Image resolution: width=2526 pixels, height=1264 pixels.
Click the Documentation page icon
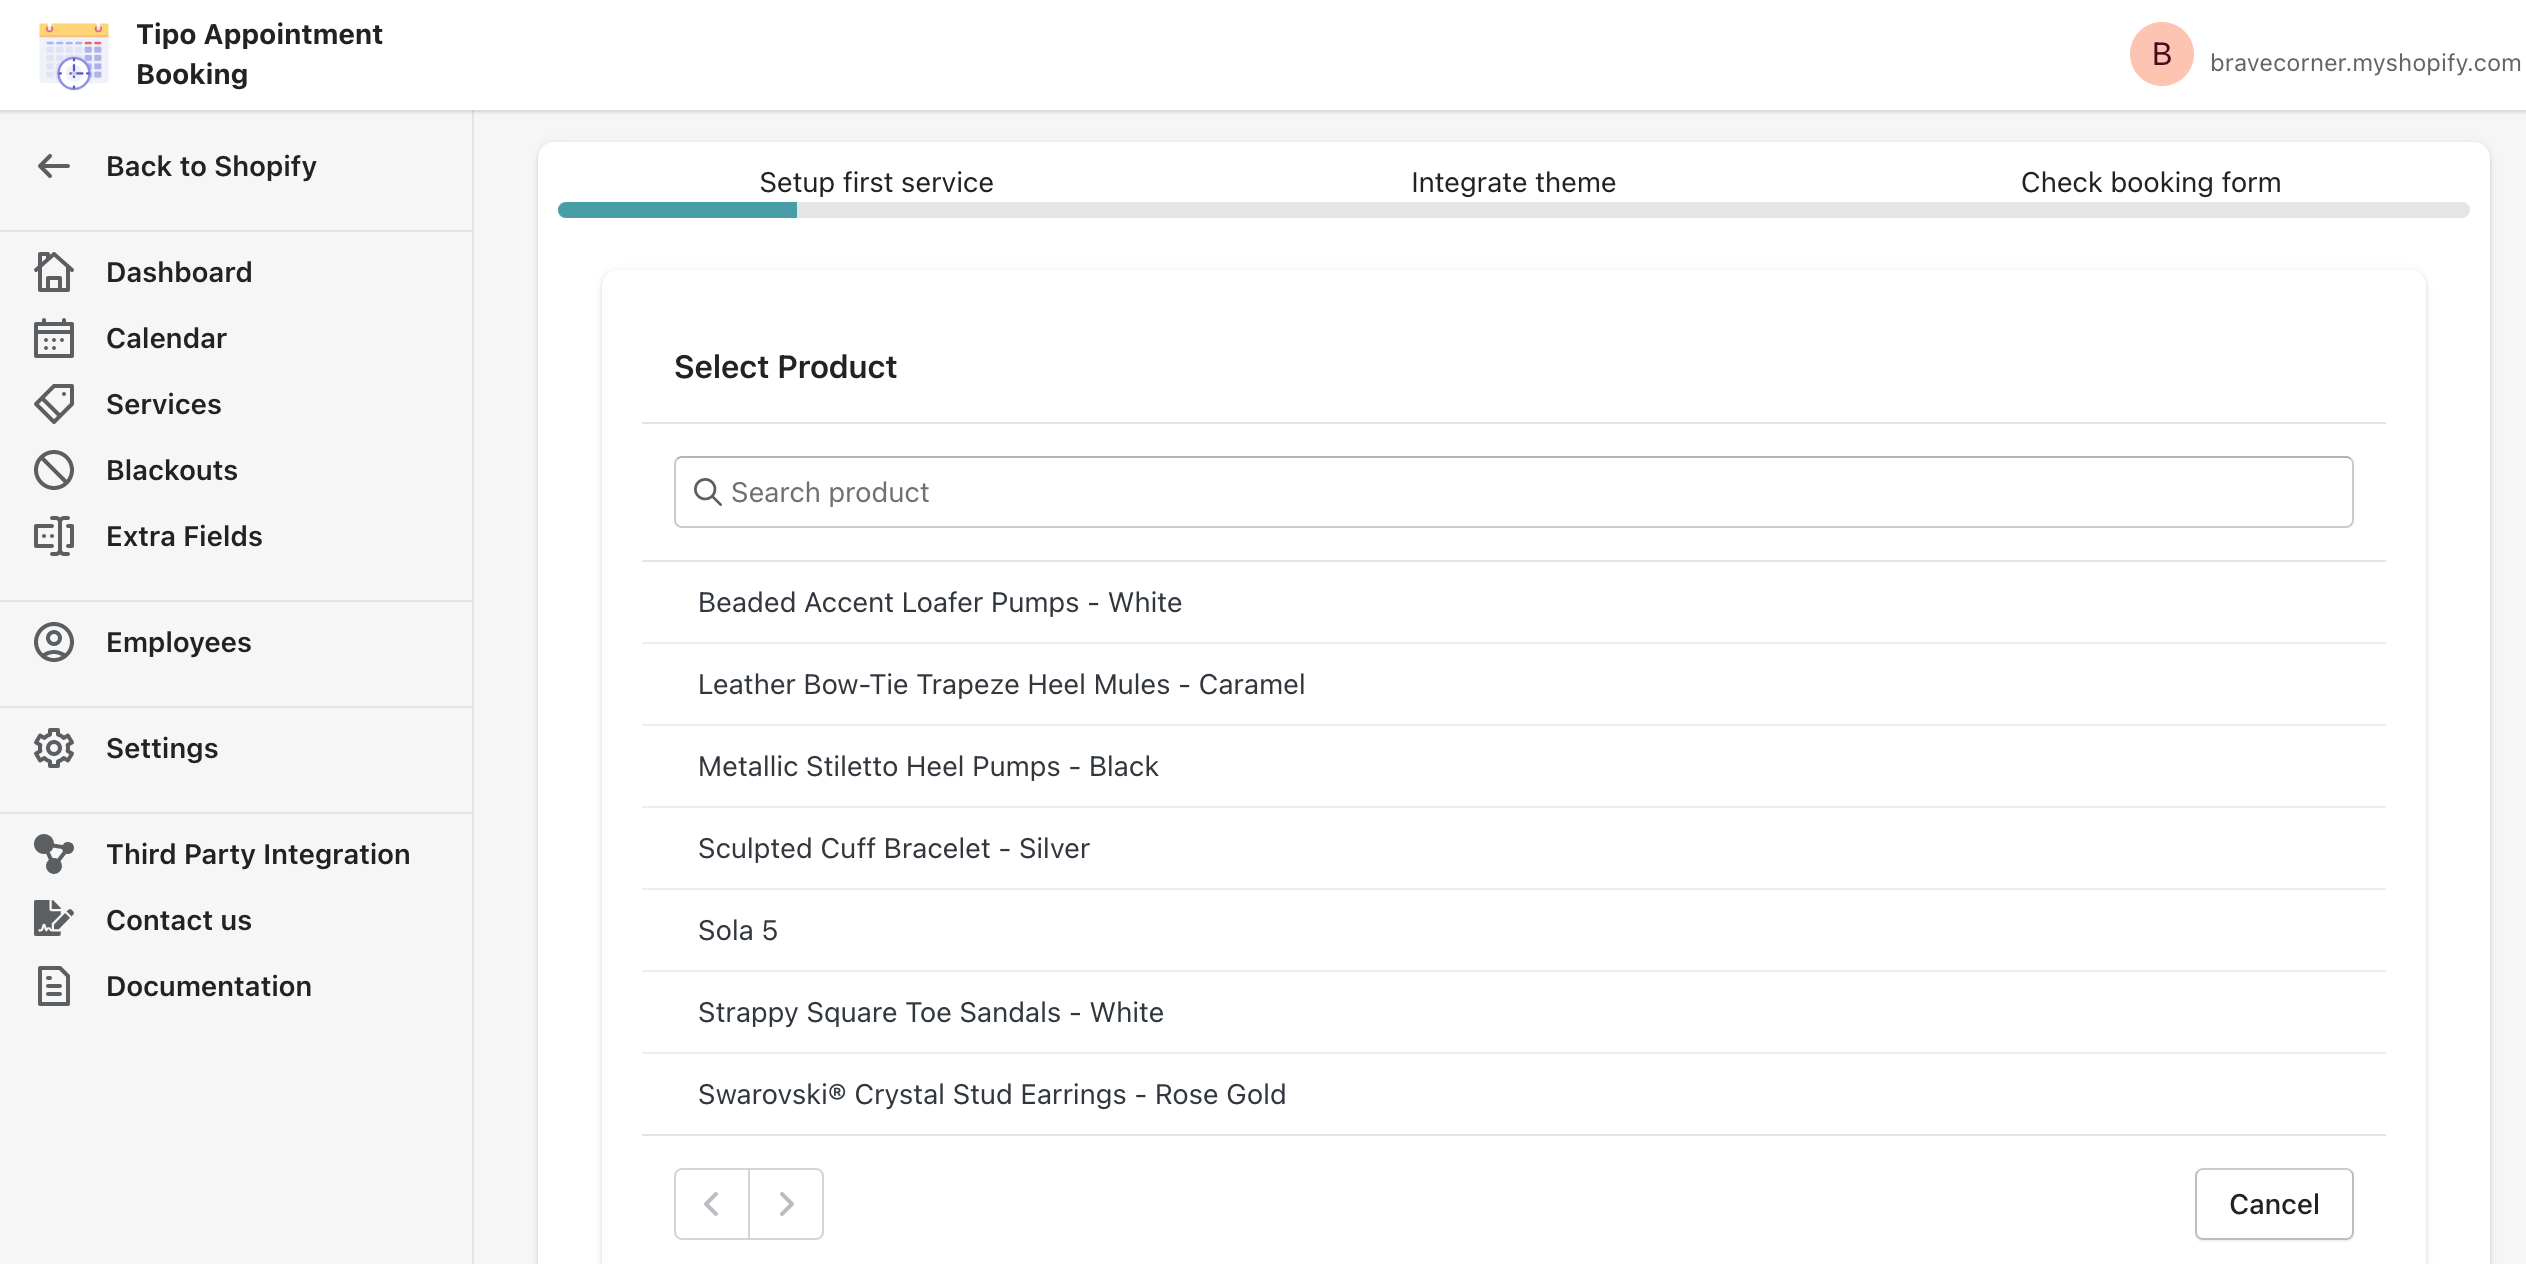click(x=54, y=986)
